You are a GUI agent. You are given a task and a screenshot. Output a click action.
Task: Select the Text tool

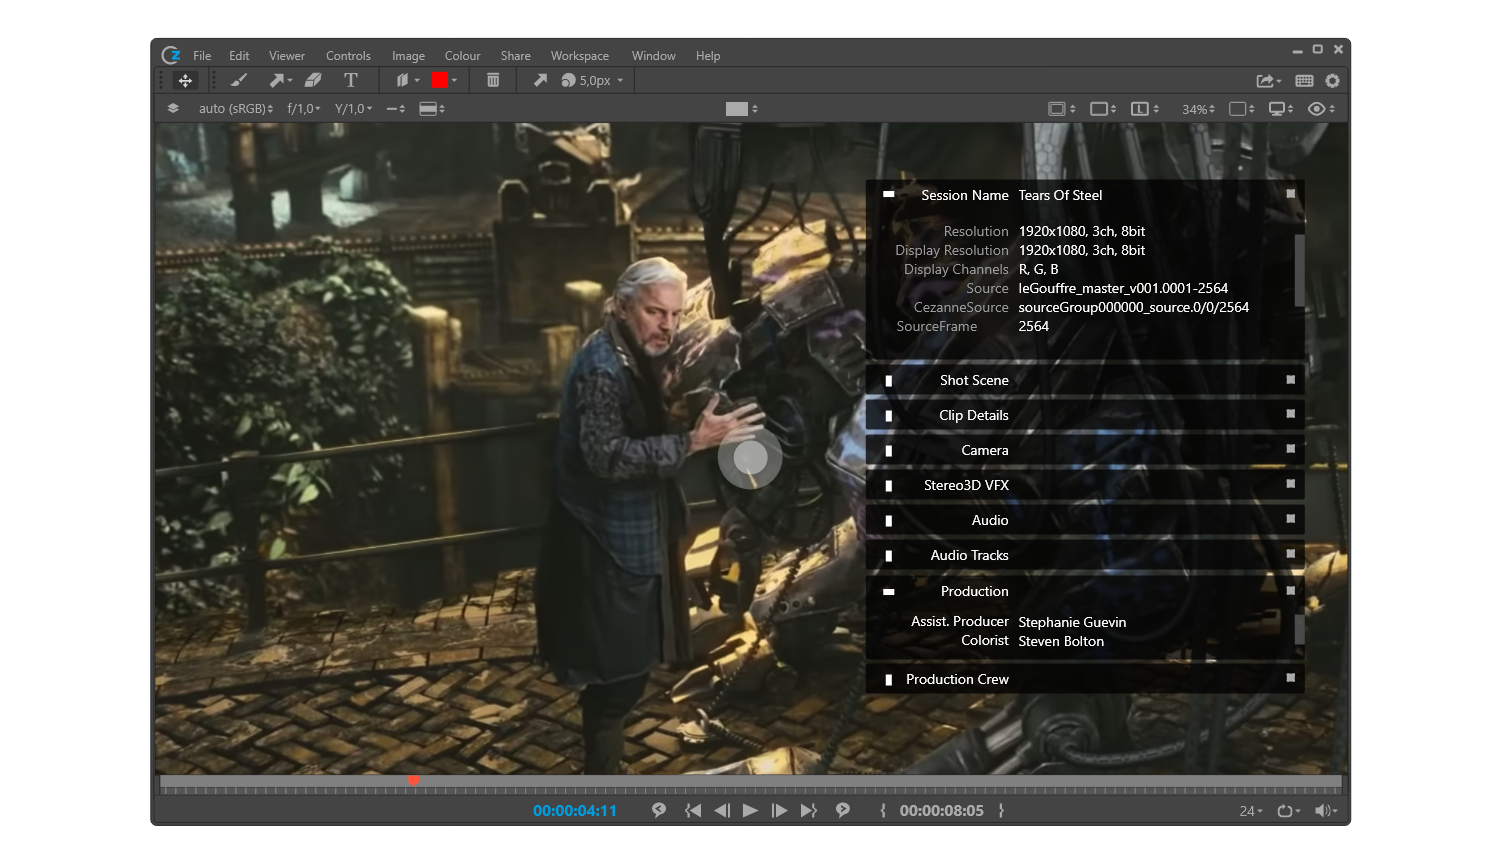(x=351, y=80)
